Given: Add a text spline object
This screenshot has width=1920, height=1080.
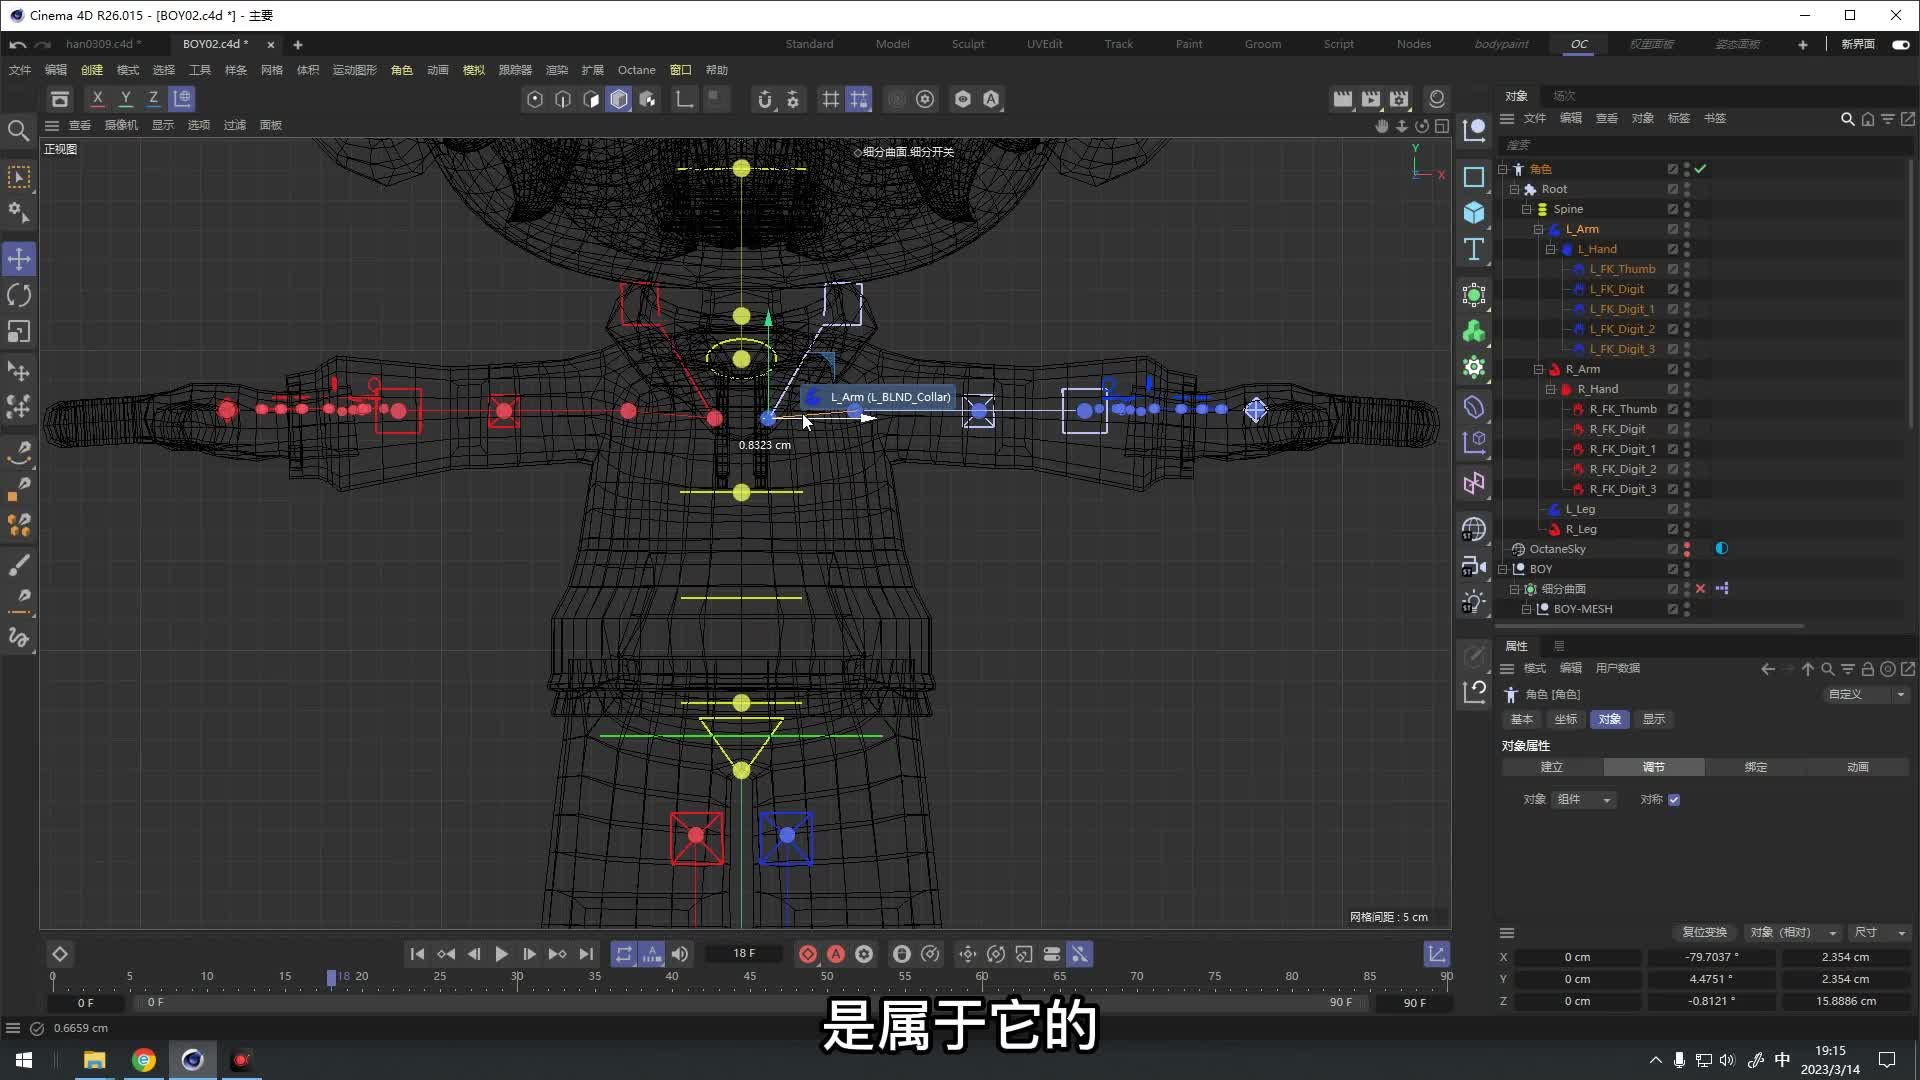Looking at the screenshot, I should click(x=1474, y=249).
